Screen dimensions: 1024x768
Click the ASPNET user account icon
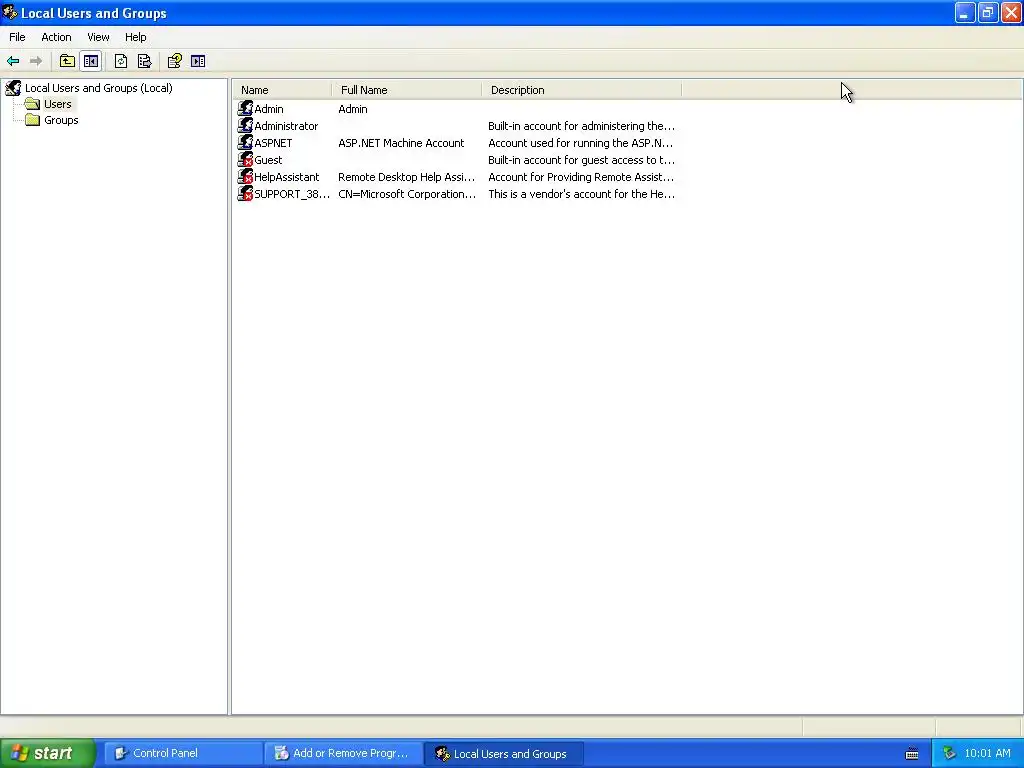246,142
